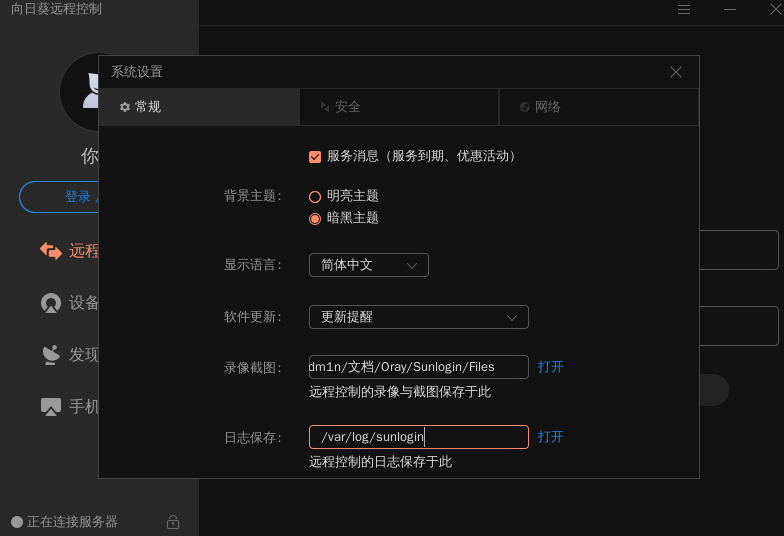Click the gear icon on 常规 tab
The width and height of the screenshot is (784, 536).
click(124, 107)
